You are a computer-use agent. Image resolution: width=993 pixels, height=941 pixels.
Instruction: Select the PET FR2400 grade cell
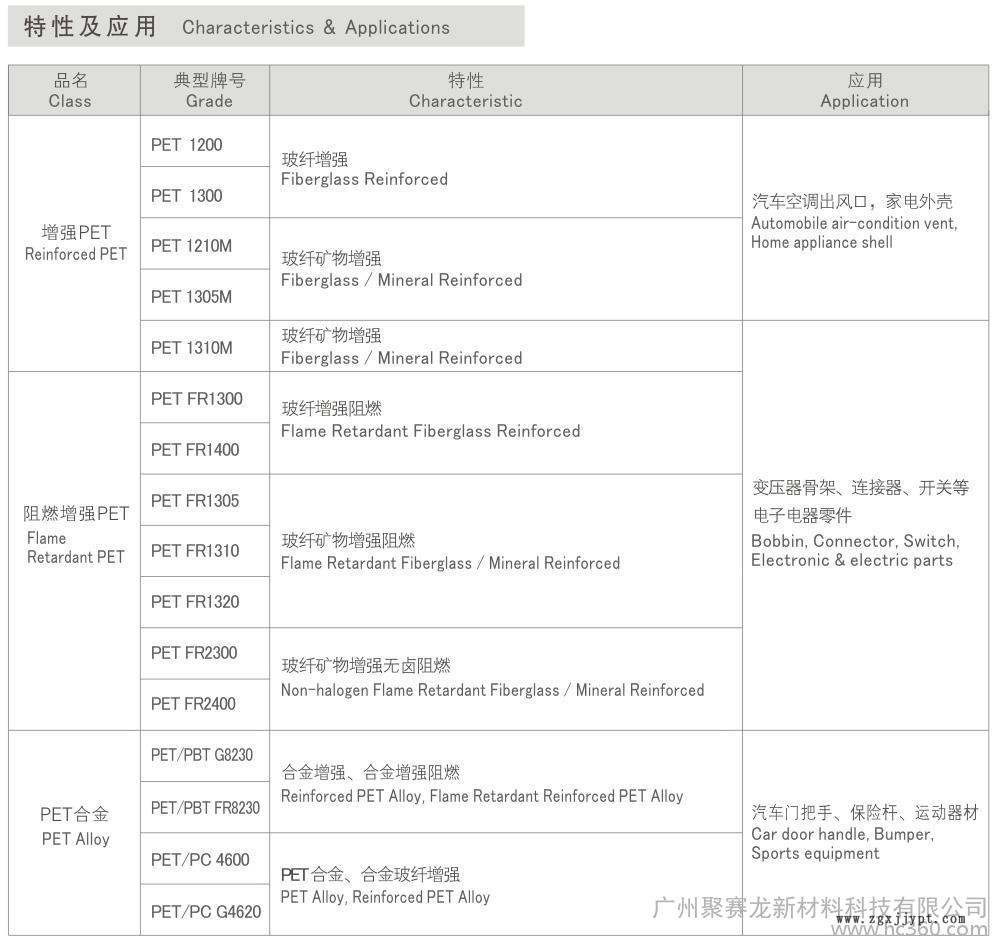(193, 704)
